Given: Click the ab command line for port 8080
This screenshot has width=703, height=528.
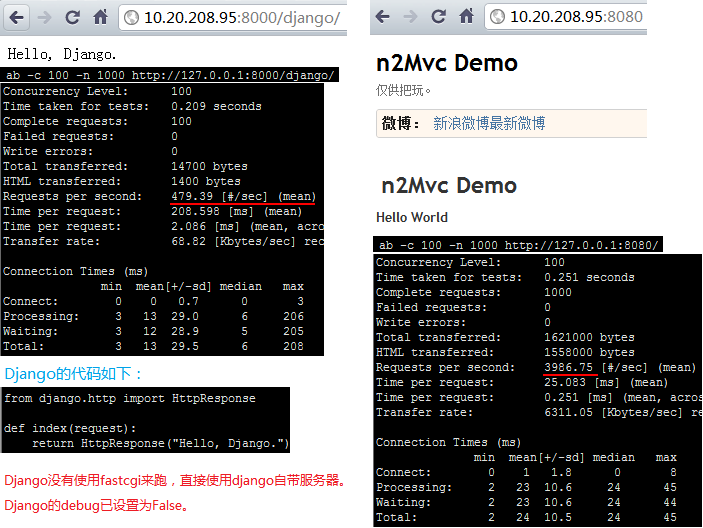Looking at the screenshot, I should tap(518, 245).
